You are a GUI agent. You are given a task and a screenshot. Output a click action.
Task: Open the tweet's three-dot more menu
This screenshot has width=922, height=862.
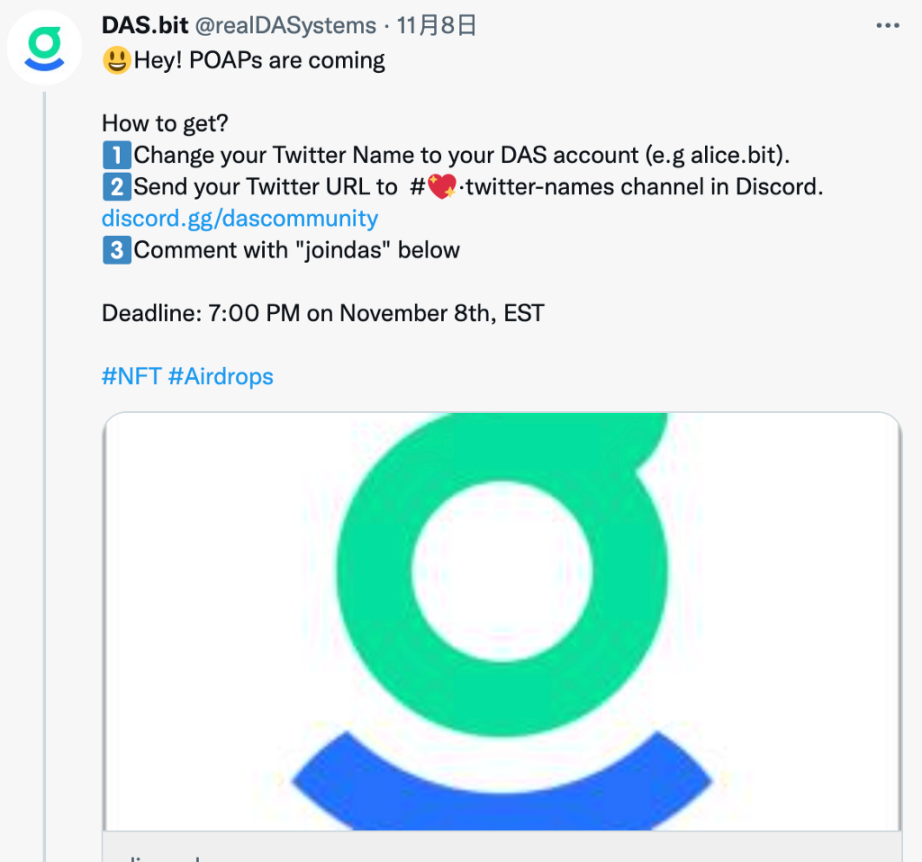click(x=887, y=26)
